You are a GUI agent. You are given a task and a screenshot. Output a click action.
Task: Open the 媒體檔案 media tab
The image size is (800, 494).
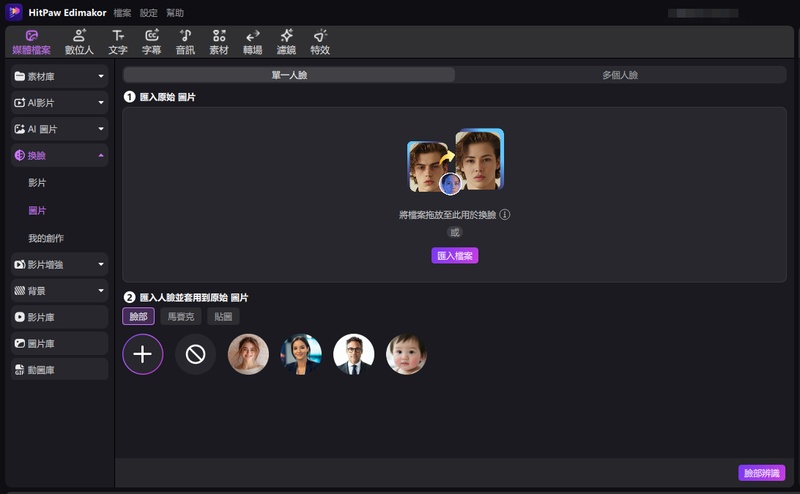pos(31,42)
